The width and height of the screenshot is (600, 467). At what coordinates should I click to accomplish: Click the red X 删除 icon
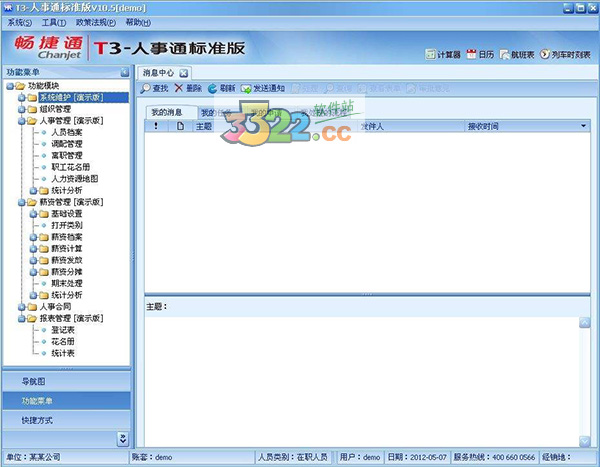(x=179, y=88)
